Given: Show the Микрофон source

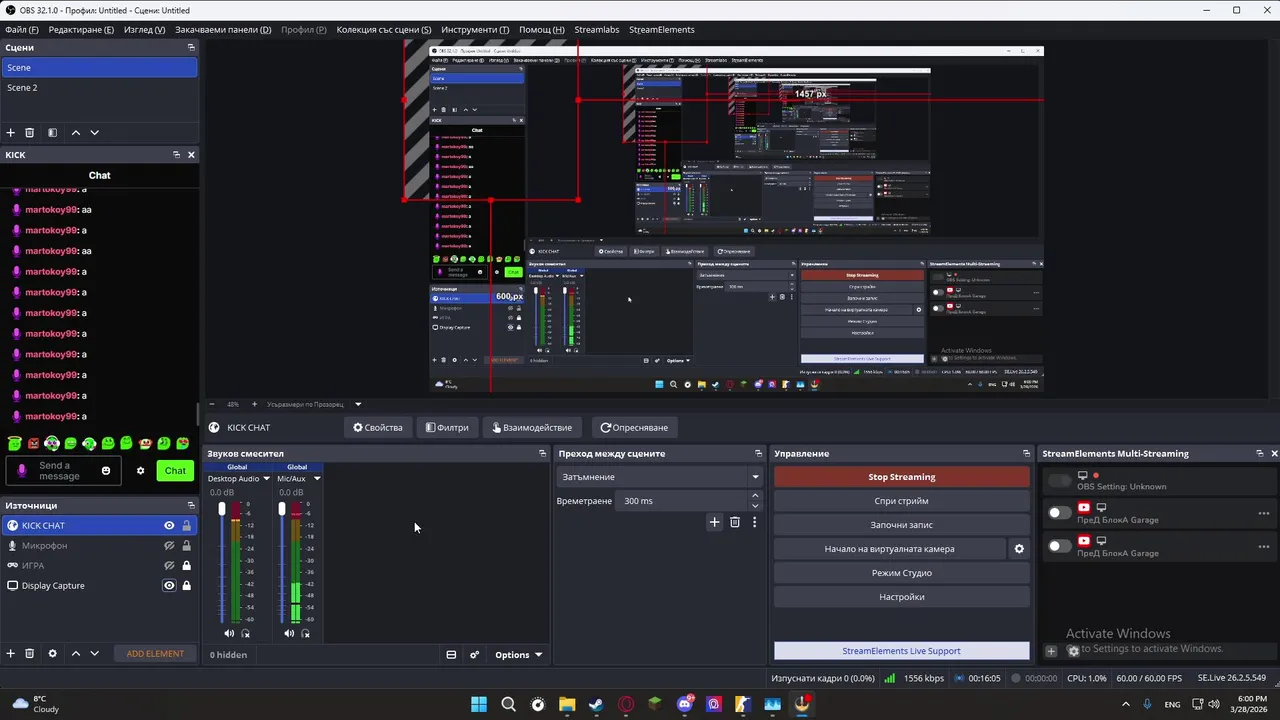Looking at the screenshot, I should click(x=169, y=545).
